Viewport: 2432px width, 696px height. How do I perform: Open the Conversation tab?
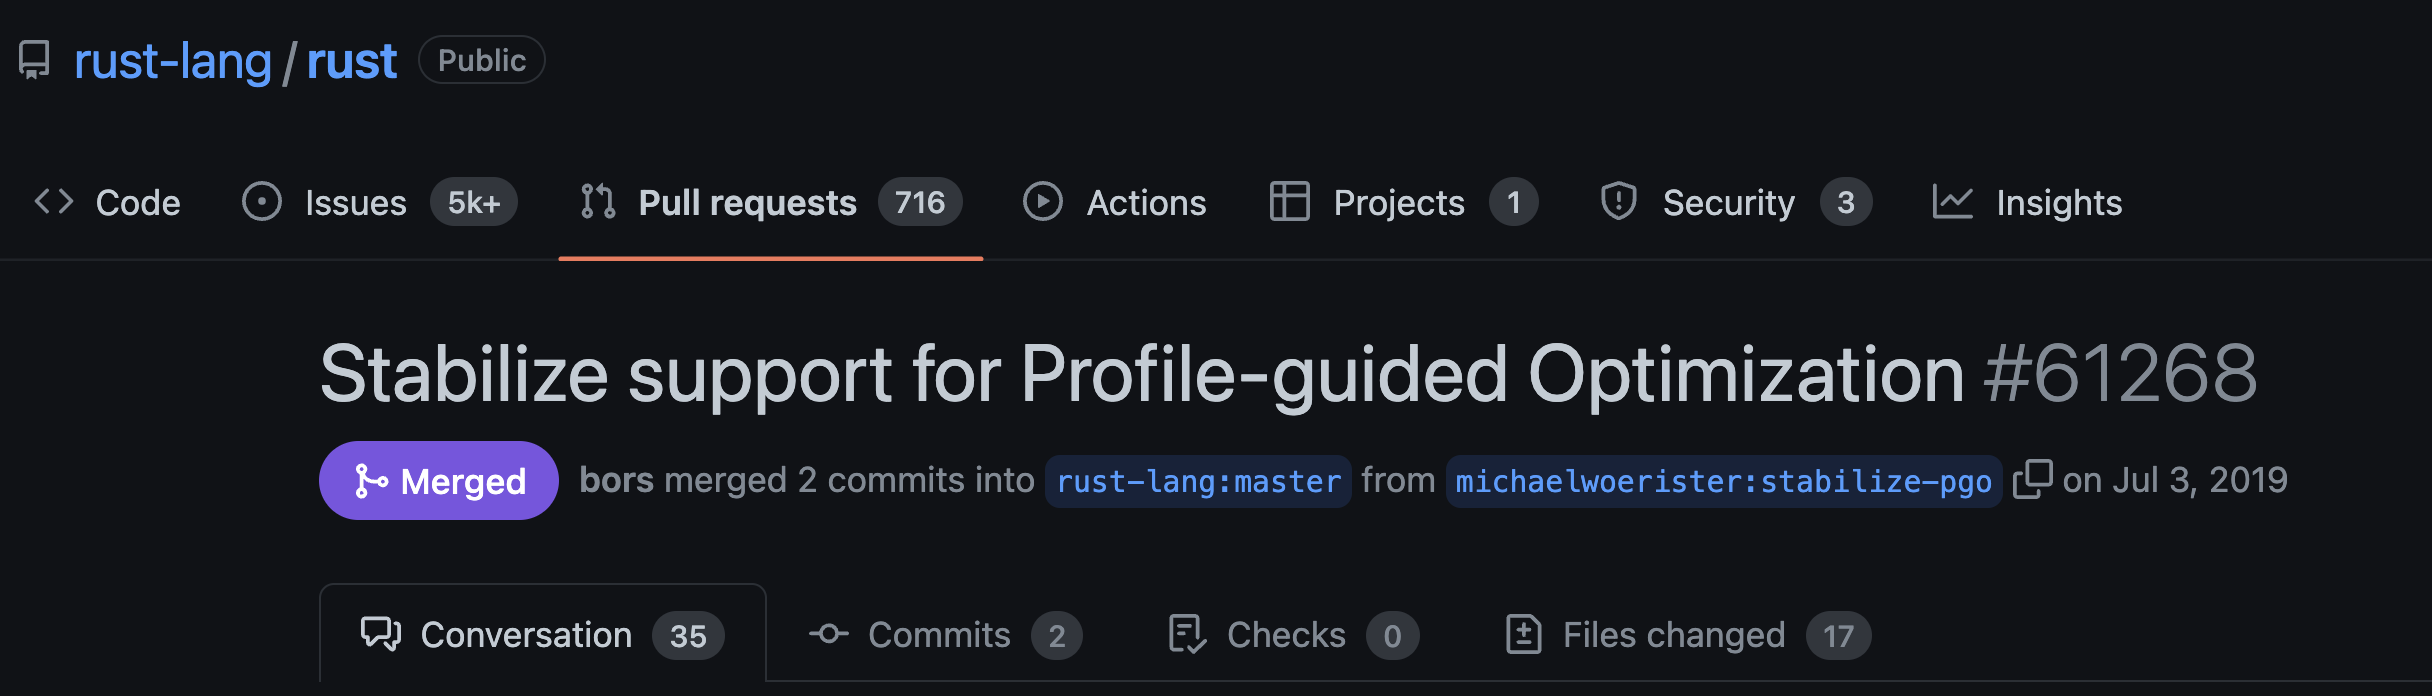(526, 635)
